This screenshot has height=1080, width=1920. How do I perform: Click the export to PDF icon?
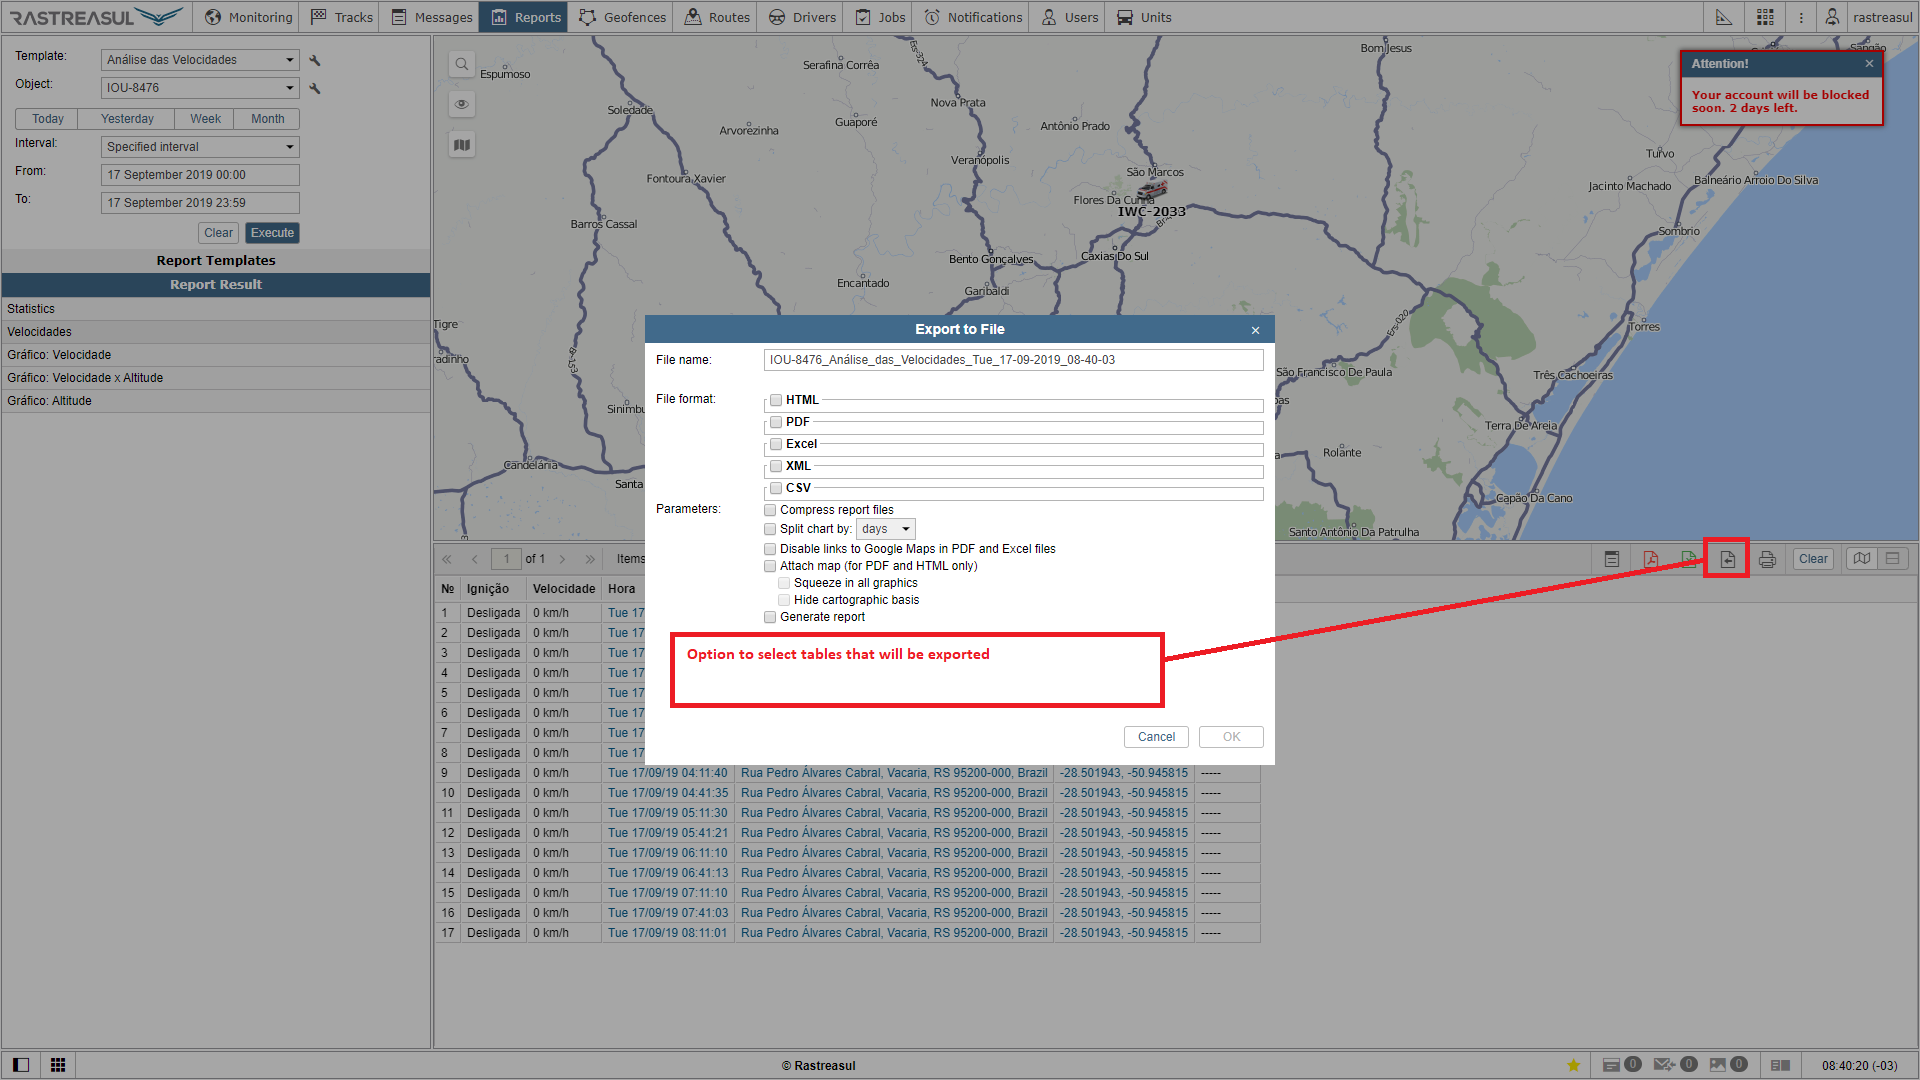pos(1650,559)
